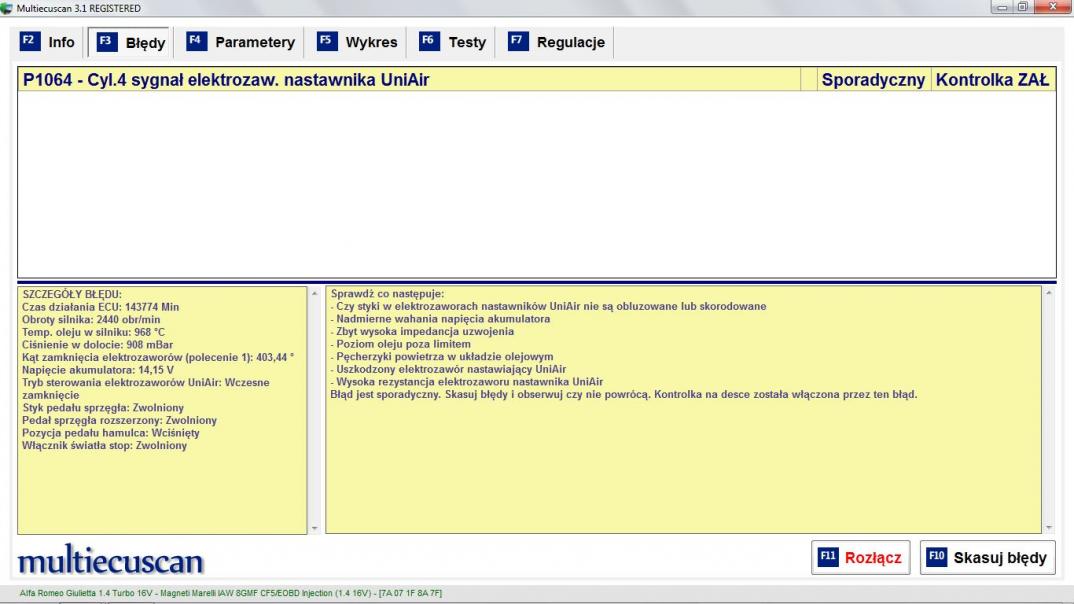Open the Testy tab
Image resolution: width=1074 pixels, height=604 pixels.
point(453,42)
